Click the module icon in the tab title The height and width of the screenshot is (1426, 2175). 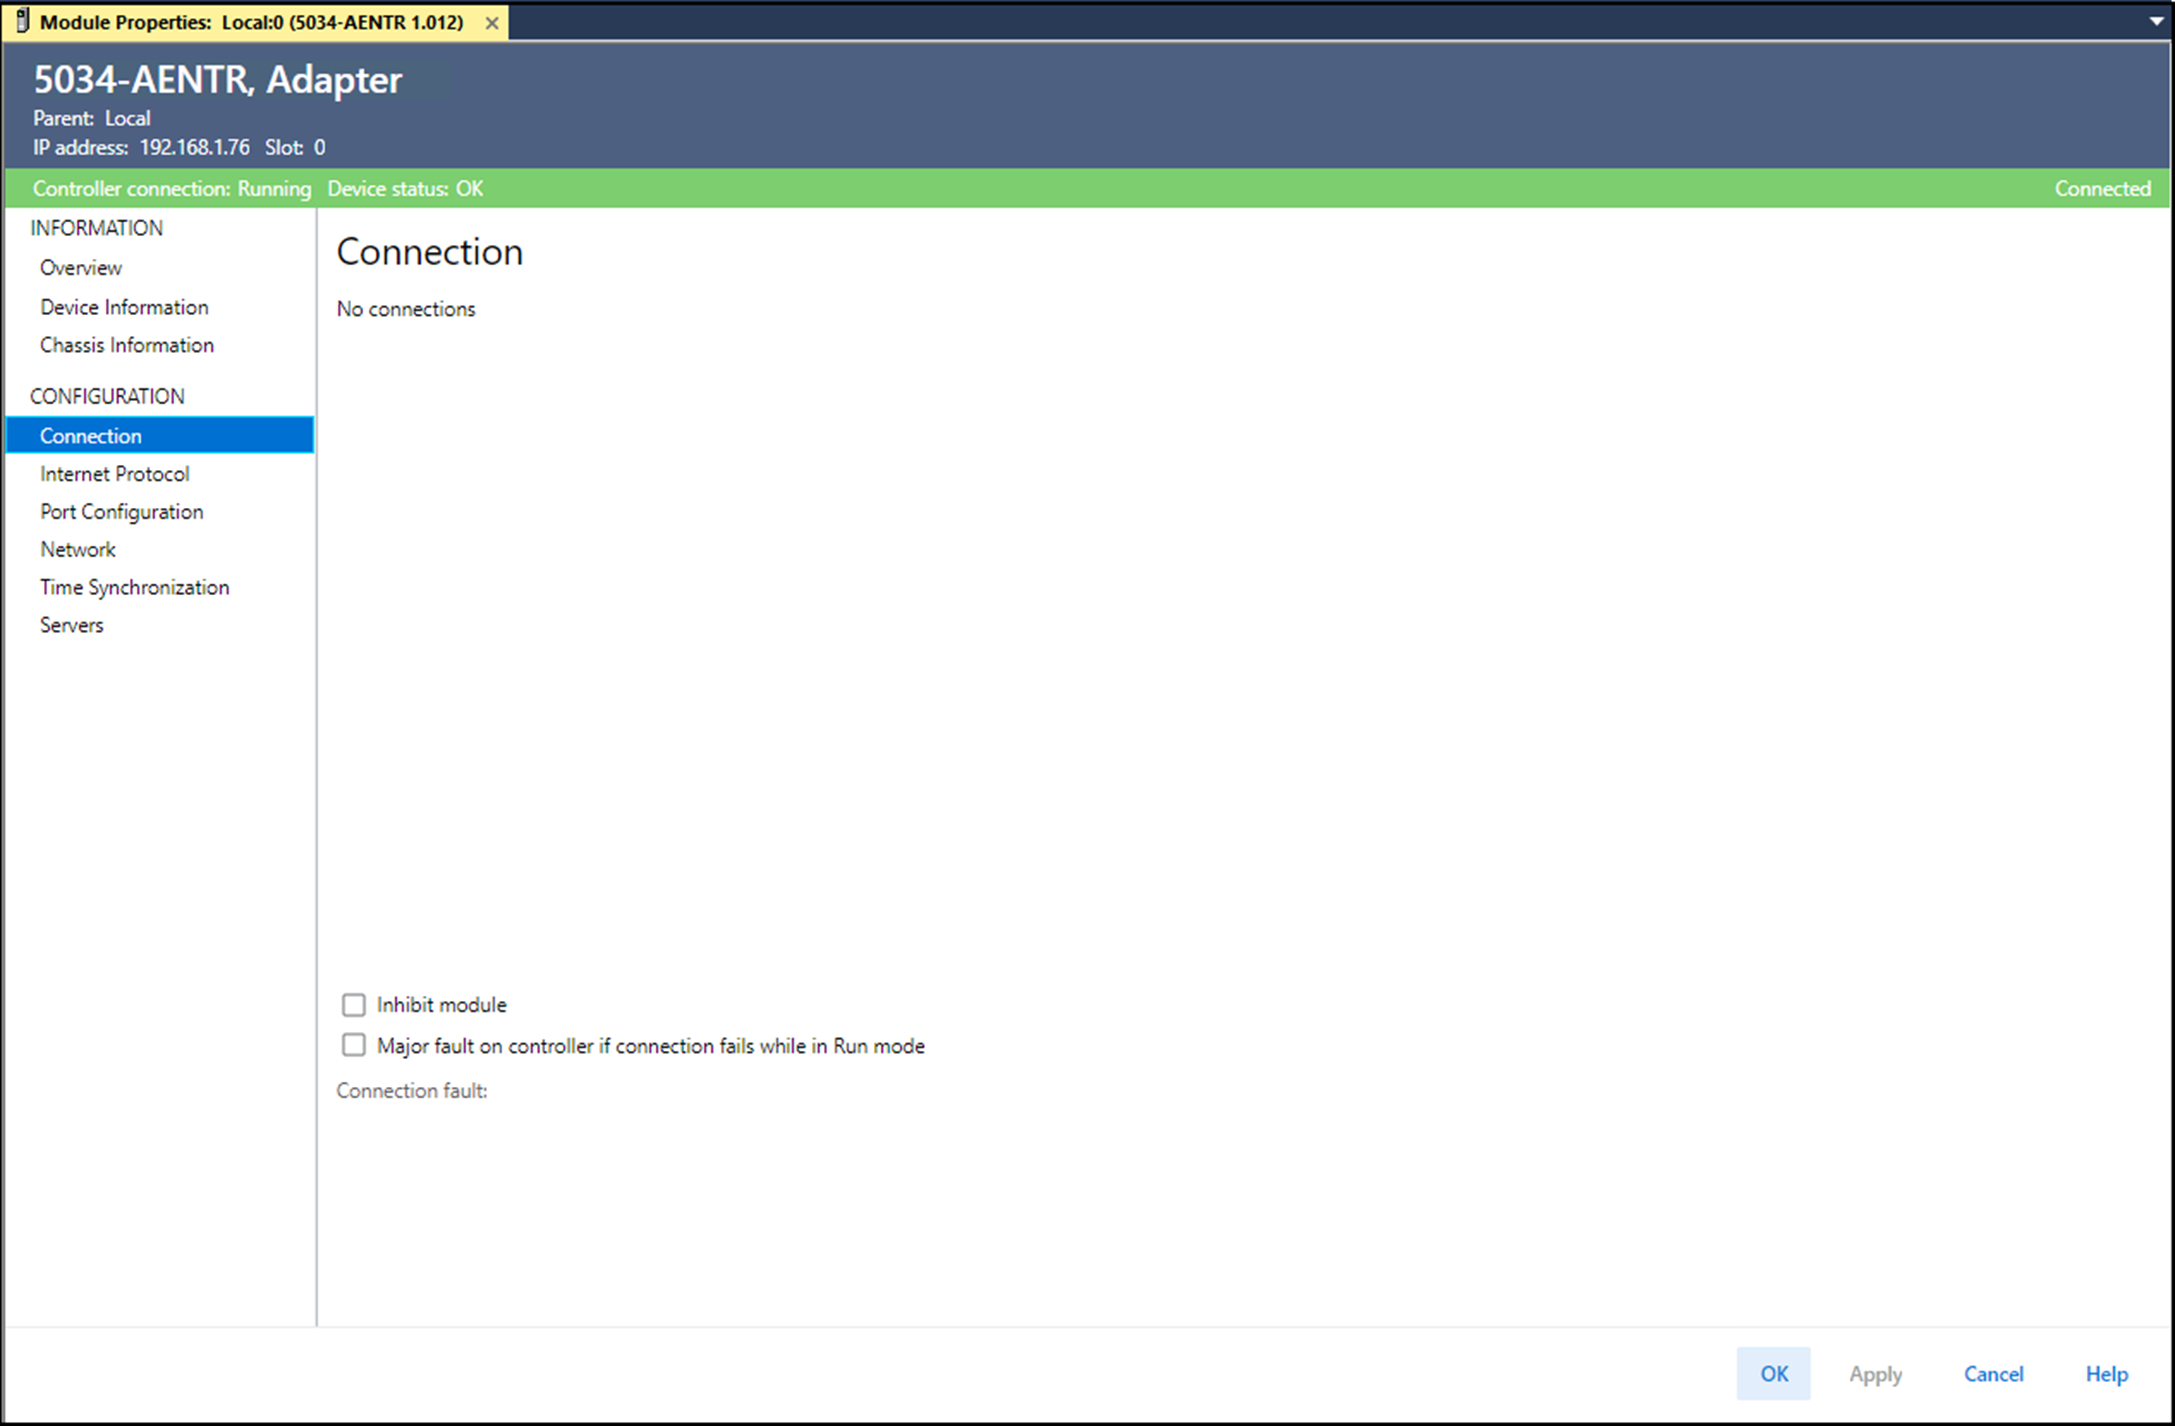22,21
